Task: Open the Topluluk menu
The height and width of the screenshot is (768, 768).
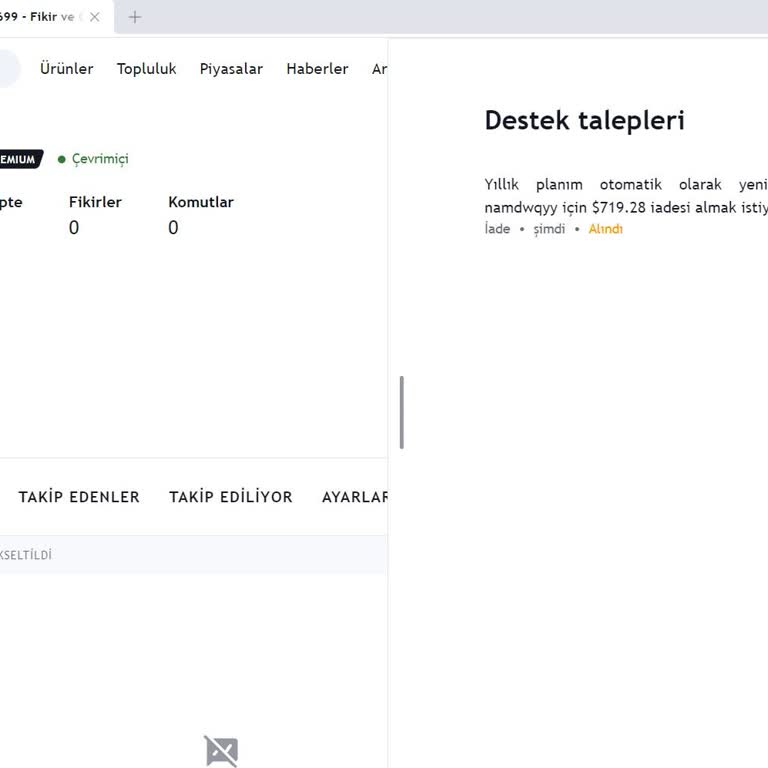Action: point(146,69)
